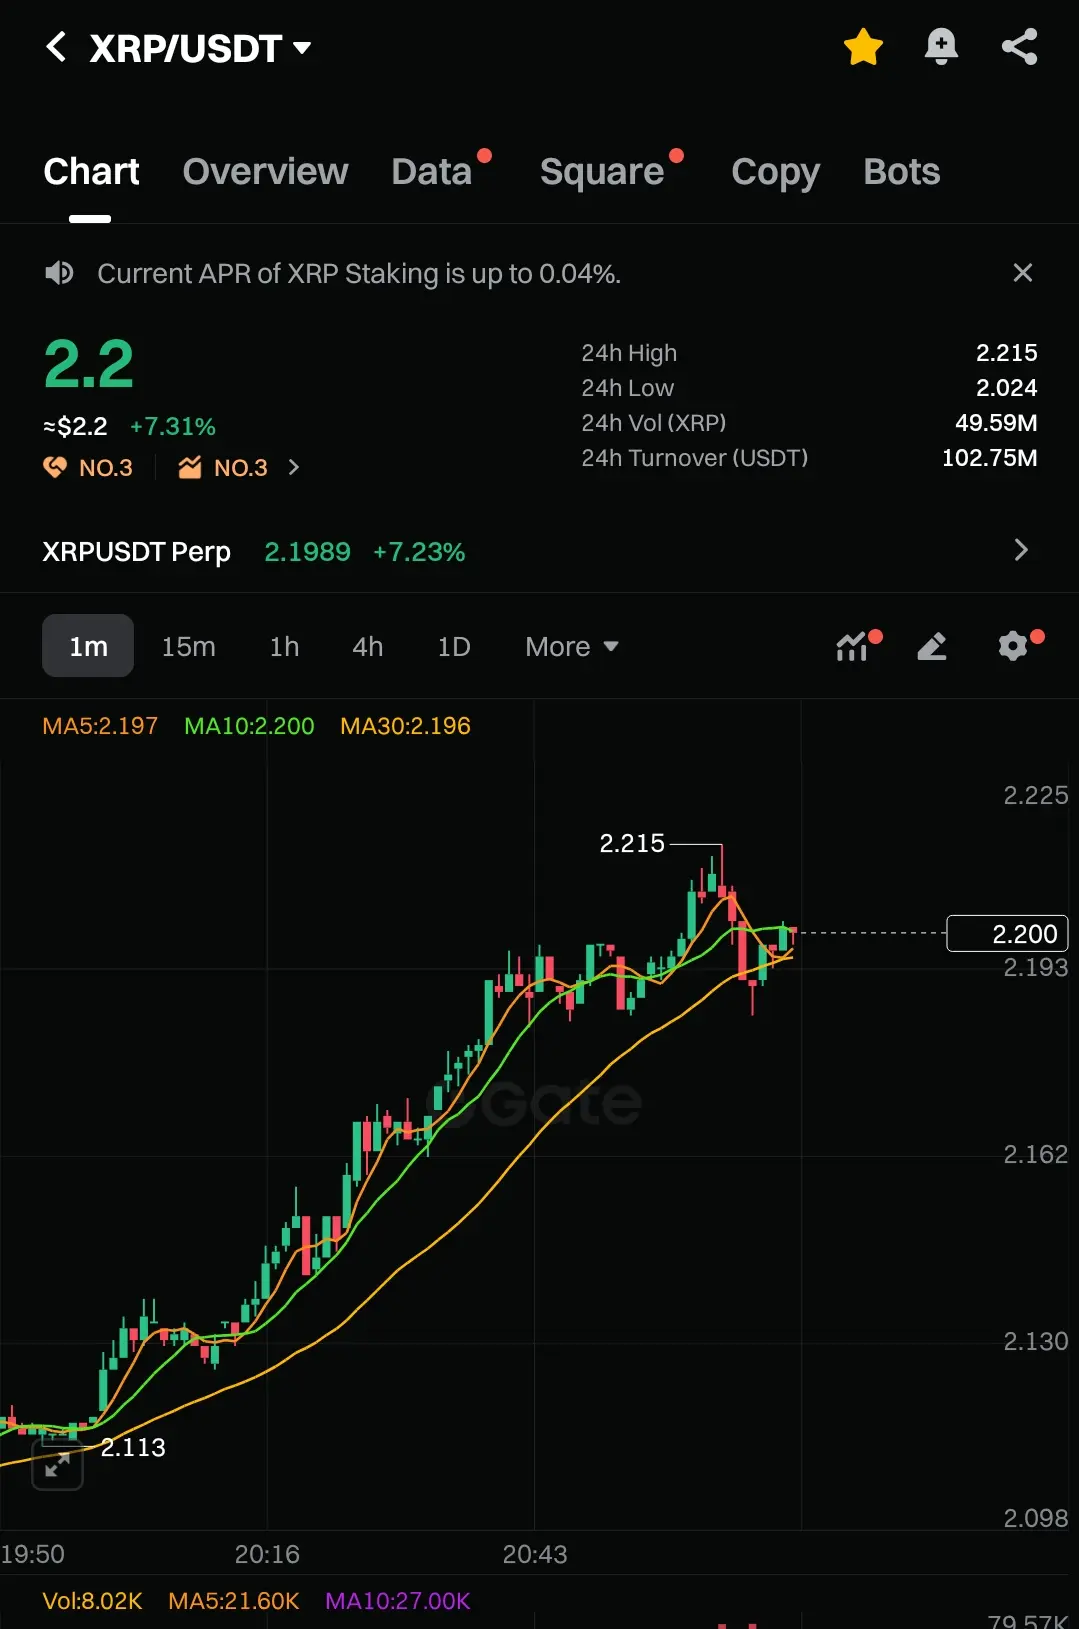Open the Square tab
Viewport: 1079px width, 1629px height.
(x=602, y=172)
